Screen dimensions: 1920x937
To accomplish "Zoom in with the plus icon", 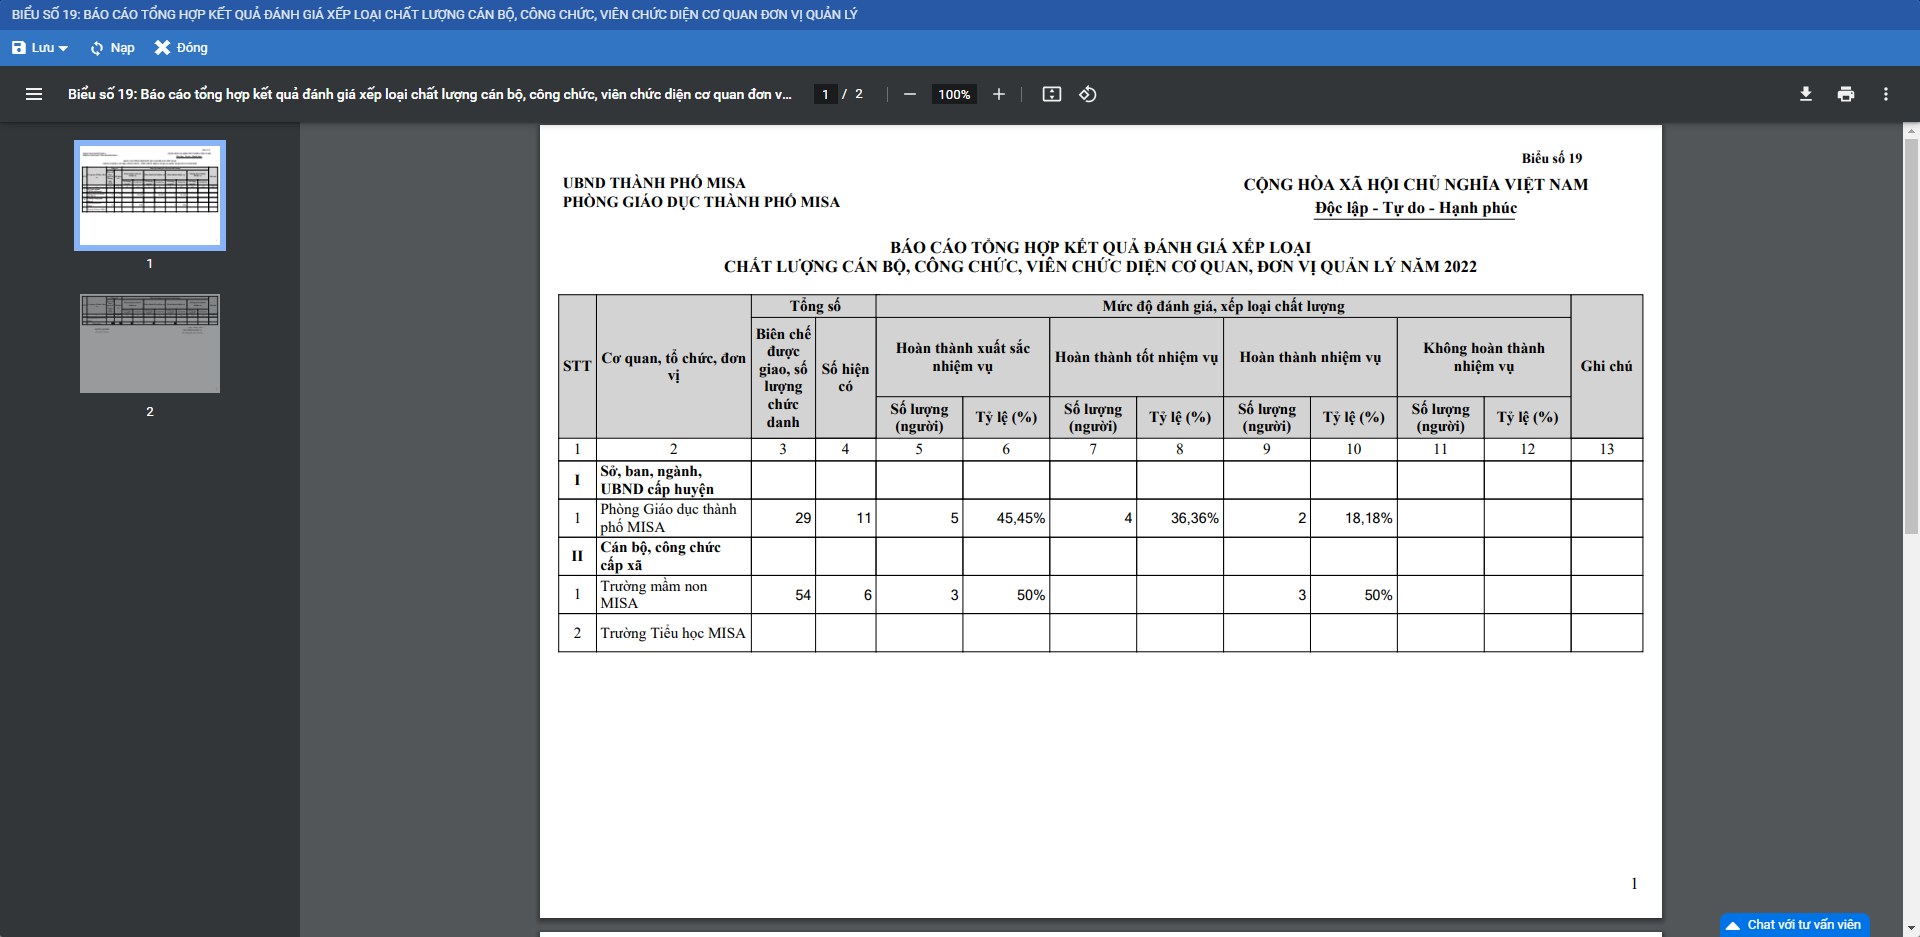I will [998, 94].
